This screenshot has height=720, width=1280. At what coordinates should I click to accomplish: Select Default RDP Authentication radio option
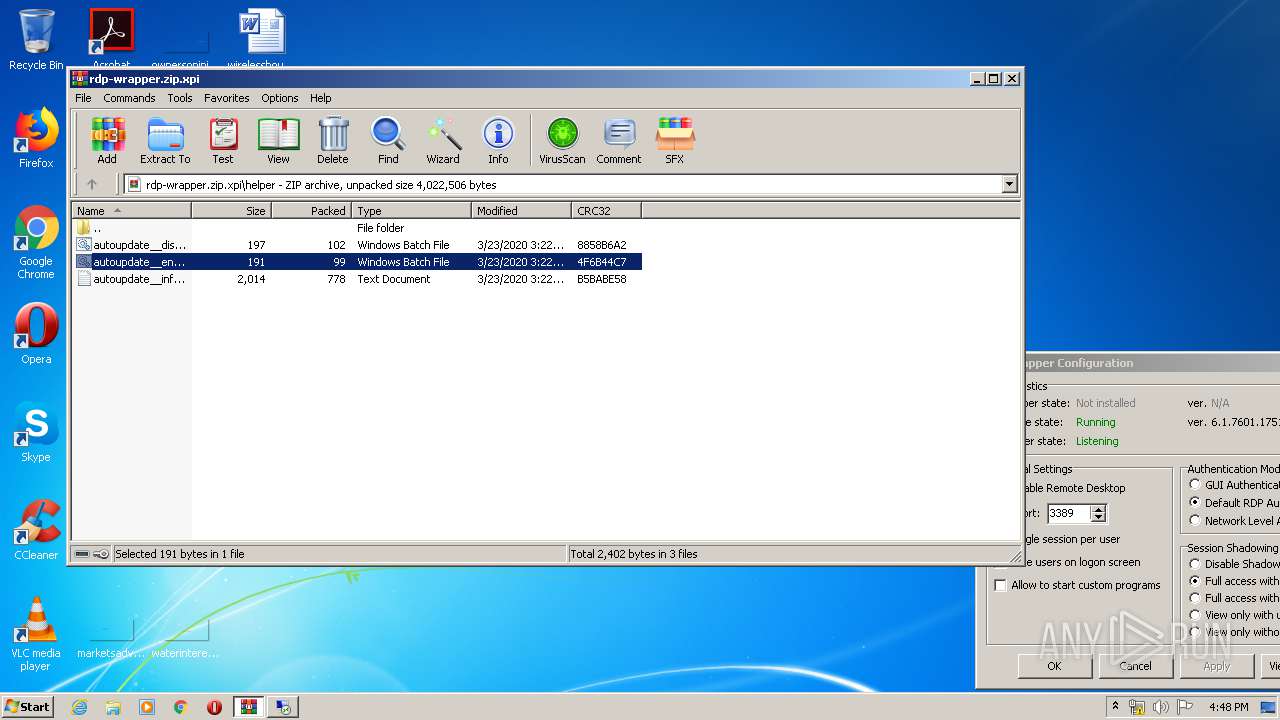point(1195,502)
